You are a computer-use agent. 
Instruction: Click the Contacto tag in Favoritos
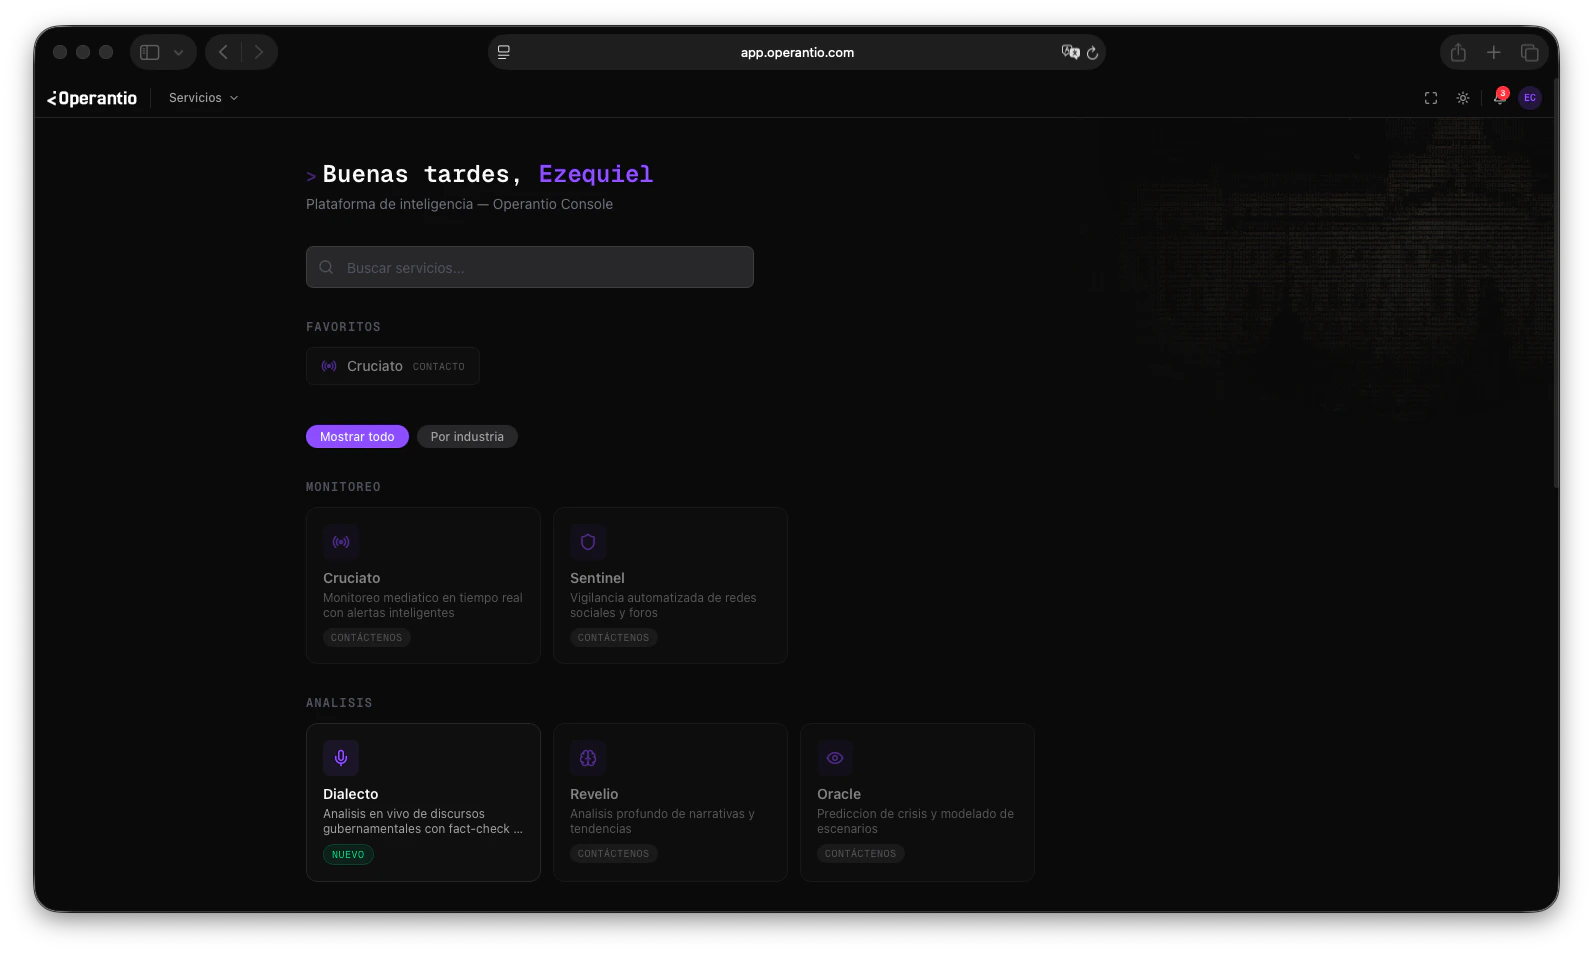(439, 367)
